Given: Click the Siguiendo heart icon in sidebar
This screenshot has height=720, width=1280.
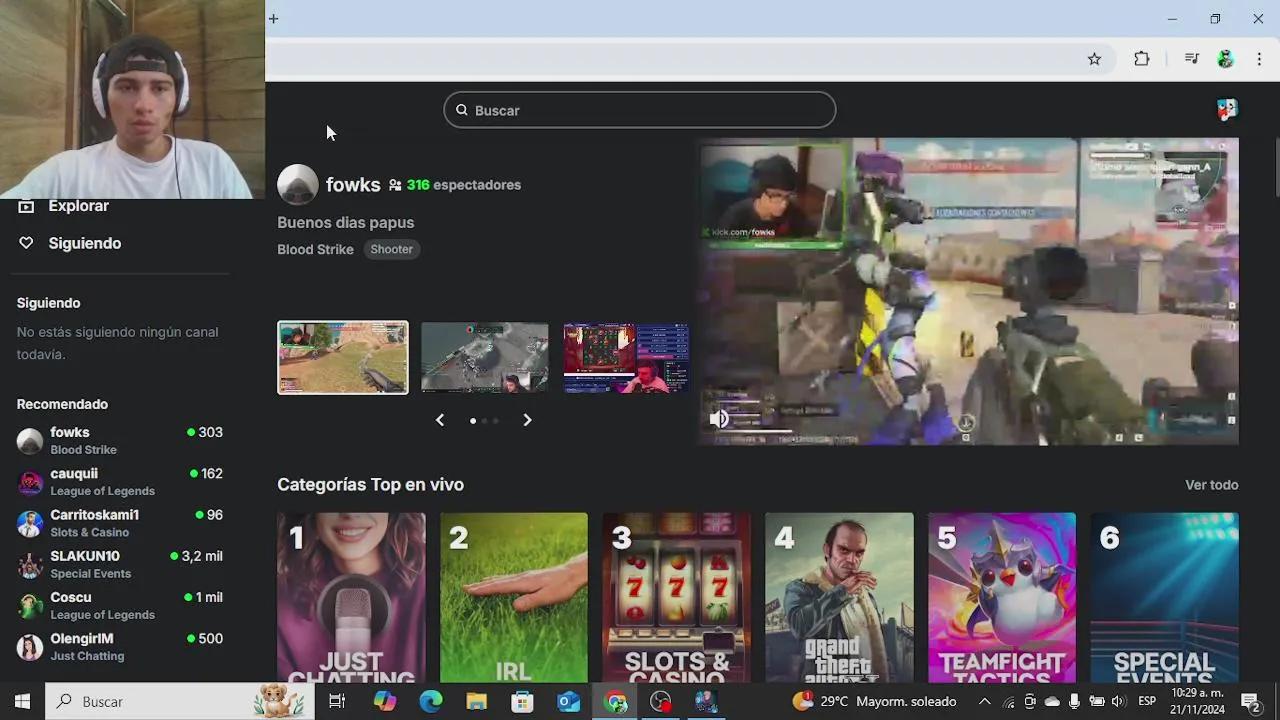Looking at the screenshot, I should tap(27, 243).
